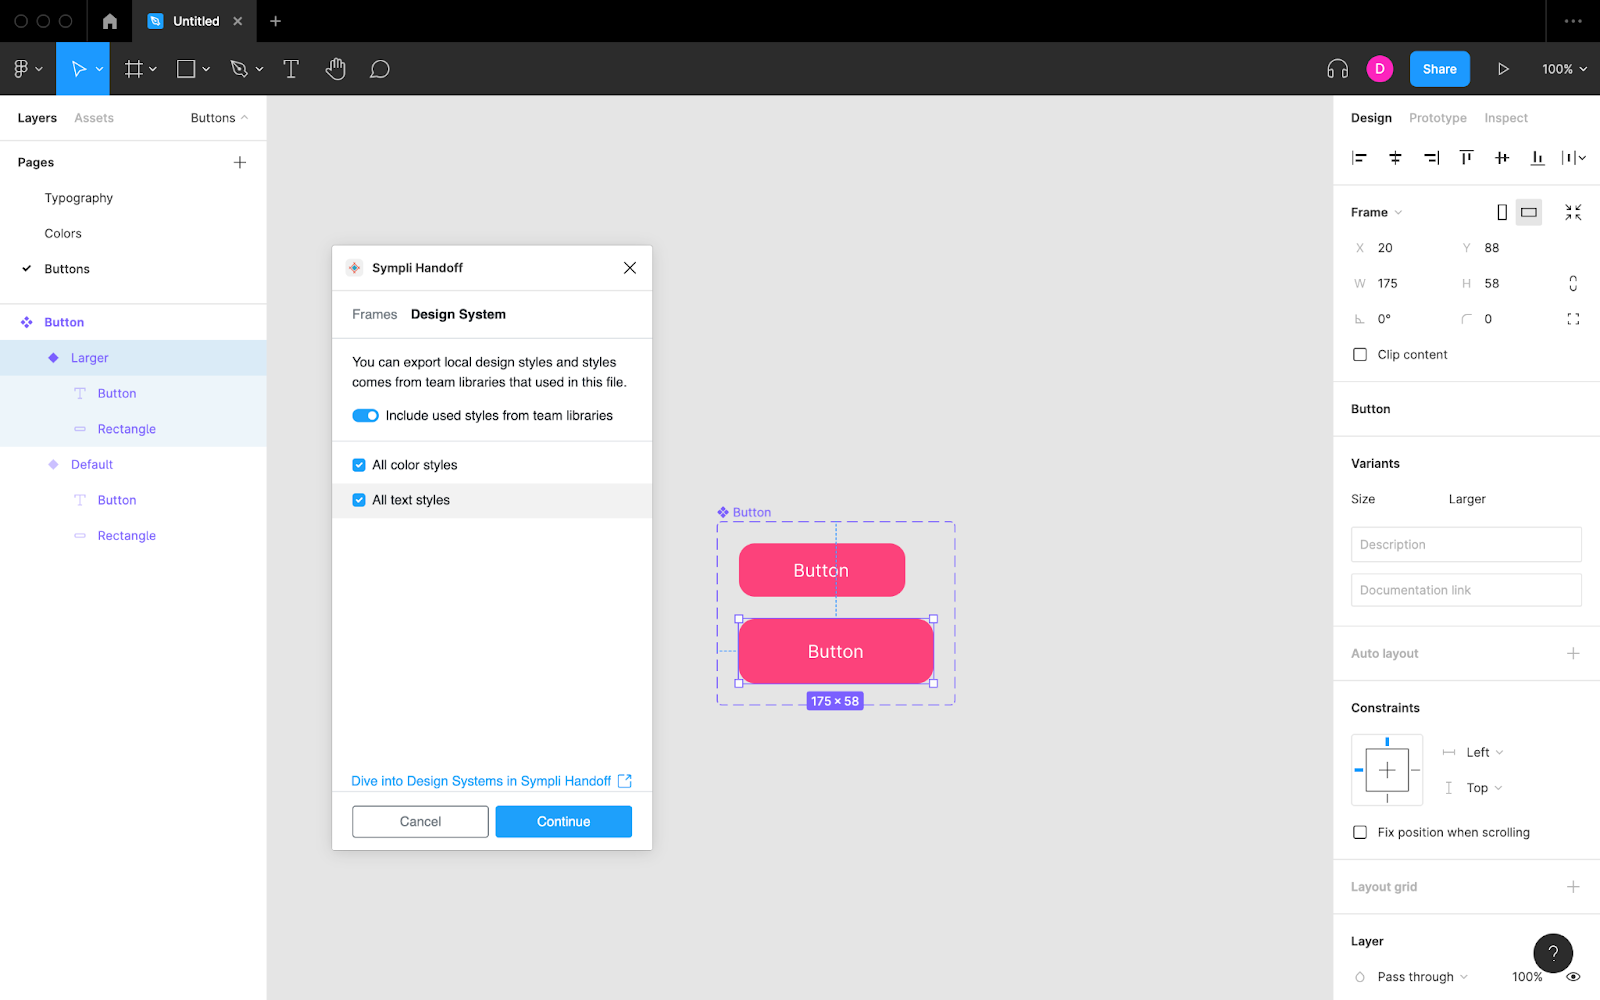Close the Sympli Handoff dialog
The image size is (1600, 1000).
pos(630,268)
